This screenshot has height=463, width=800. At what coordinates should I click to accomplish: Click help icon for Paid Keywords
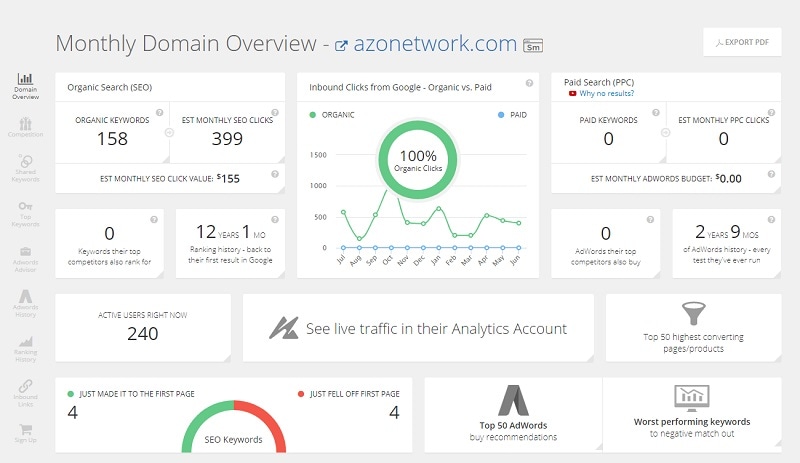[x=656, y=113]
